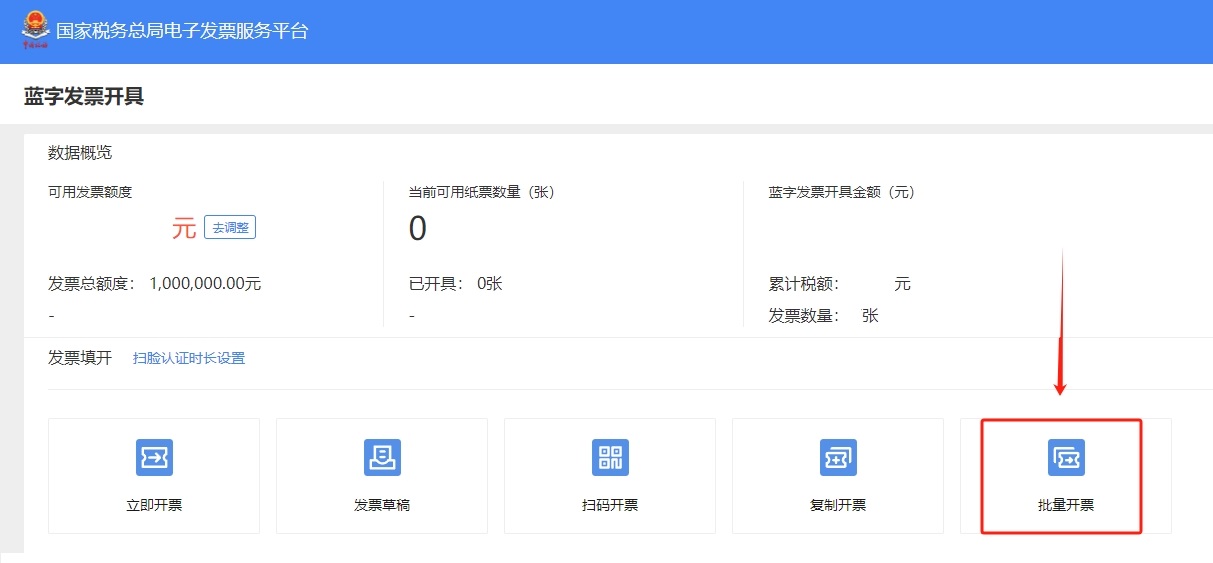Image resolution: width=1213 pixels, height=563 pixels.
Task: Click the 发票填开 section title
Action: click(80, 358)
